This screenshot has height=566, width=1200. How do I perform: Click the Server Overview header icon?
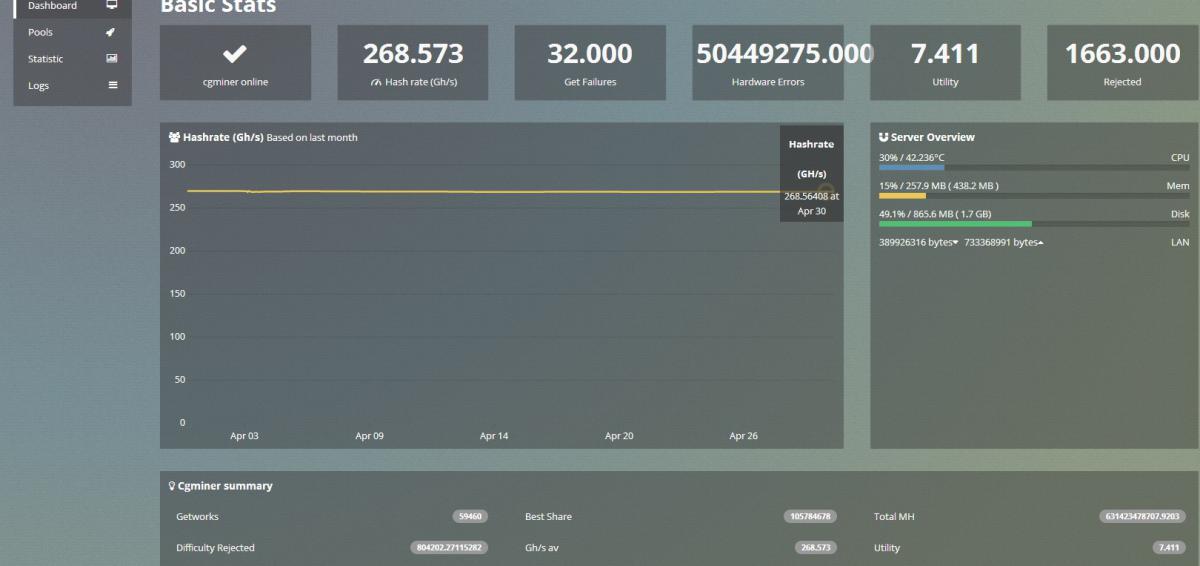(x=883, y=137)
